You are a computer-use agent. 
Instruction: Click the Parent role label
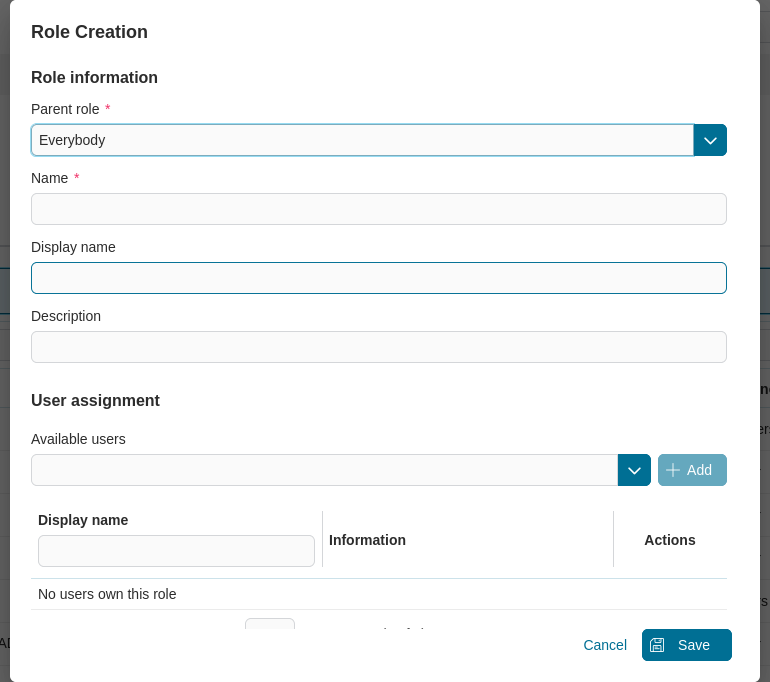click(65, 109)
